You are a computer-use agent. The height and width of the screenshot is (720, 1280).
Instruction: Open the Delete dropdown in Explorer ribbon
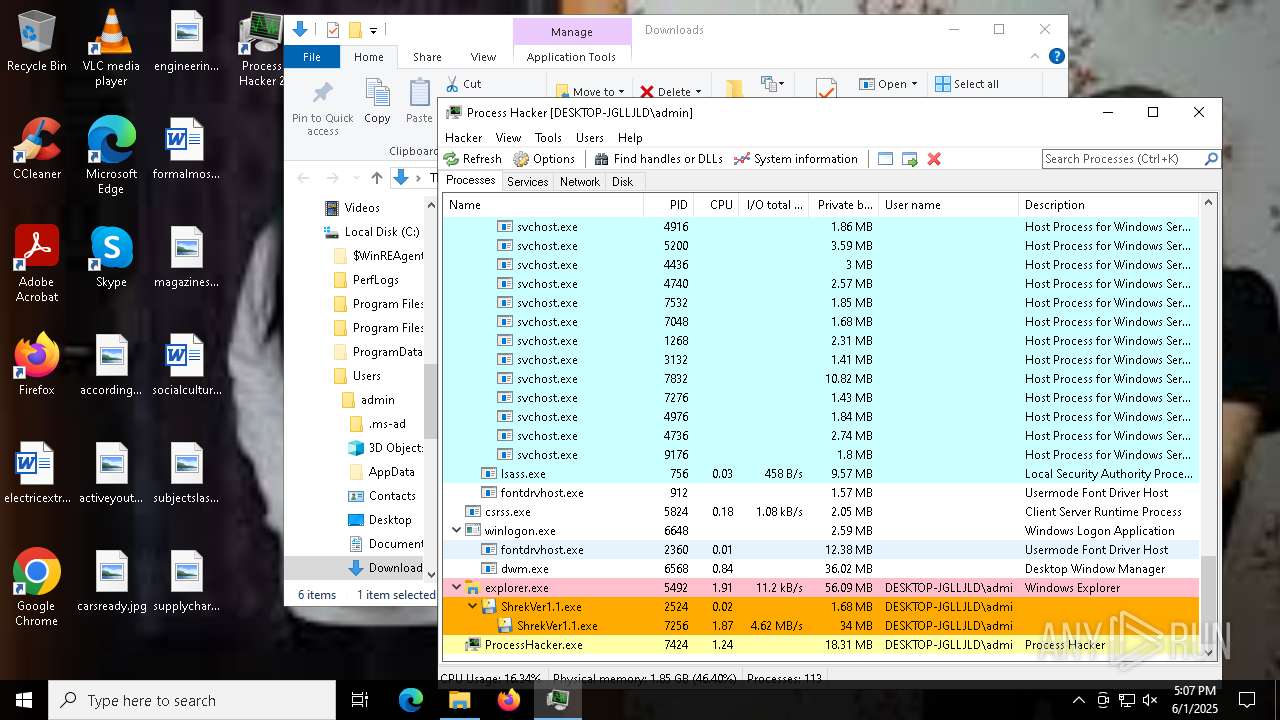tap(670, 91)
